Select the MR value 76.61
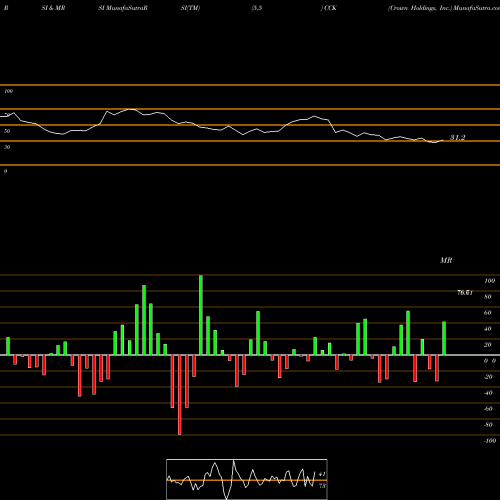This screenshot has width=500, height=500. pos(465,293)
